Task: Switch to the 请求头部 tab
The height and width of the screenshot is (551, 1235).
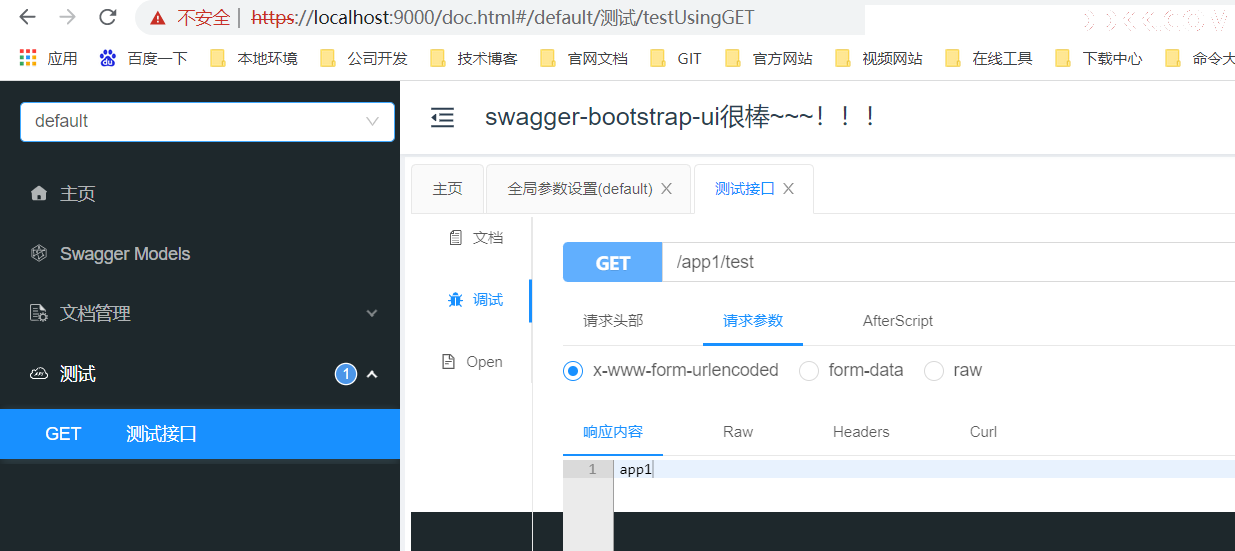Action: [x=613, y=321]
